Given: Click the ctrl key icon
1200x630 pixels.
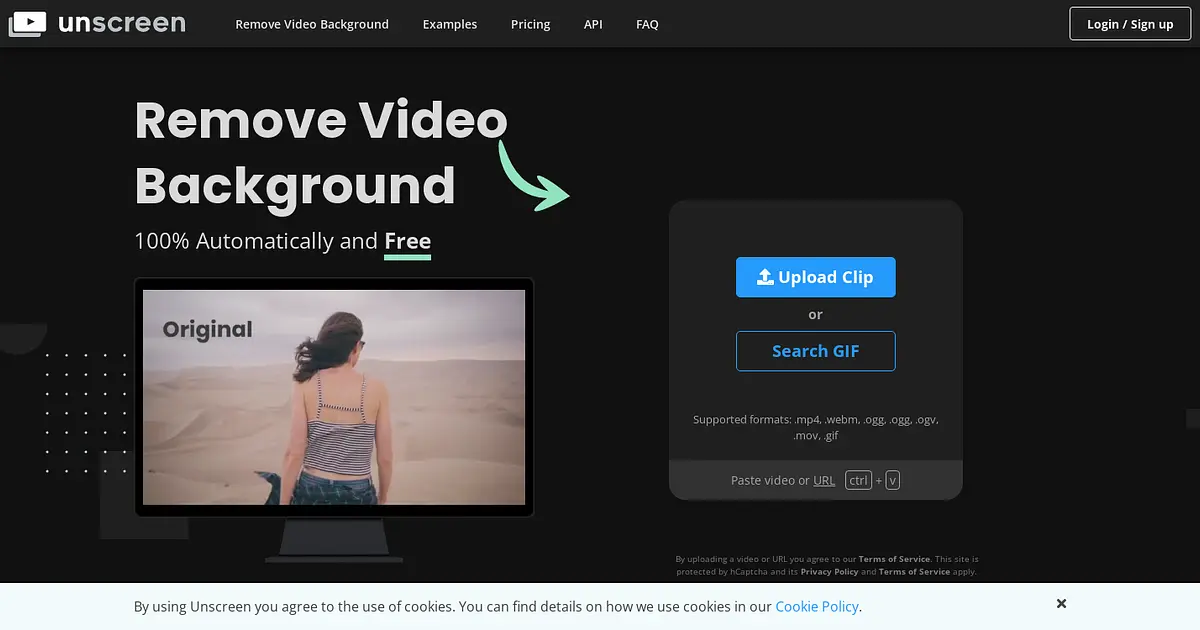Looking at the screenshot, I should tap(858, 480).
